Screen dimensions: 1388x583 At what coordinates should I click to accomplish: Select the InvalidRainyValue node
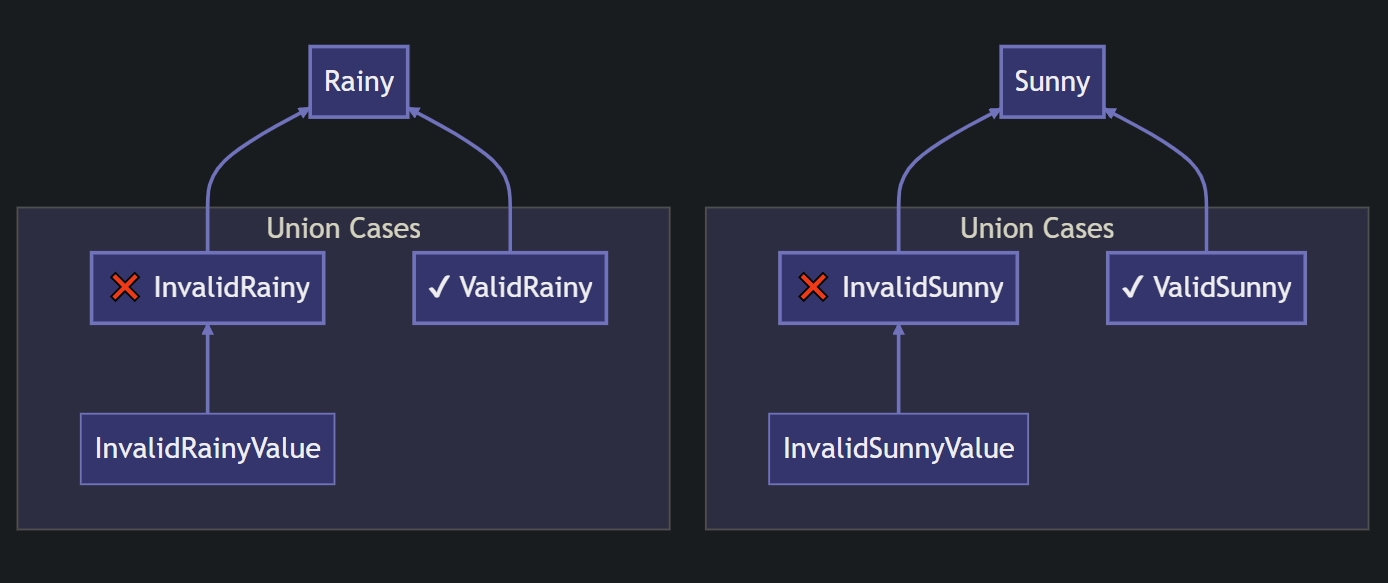(207, 449)
